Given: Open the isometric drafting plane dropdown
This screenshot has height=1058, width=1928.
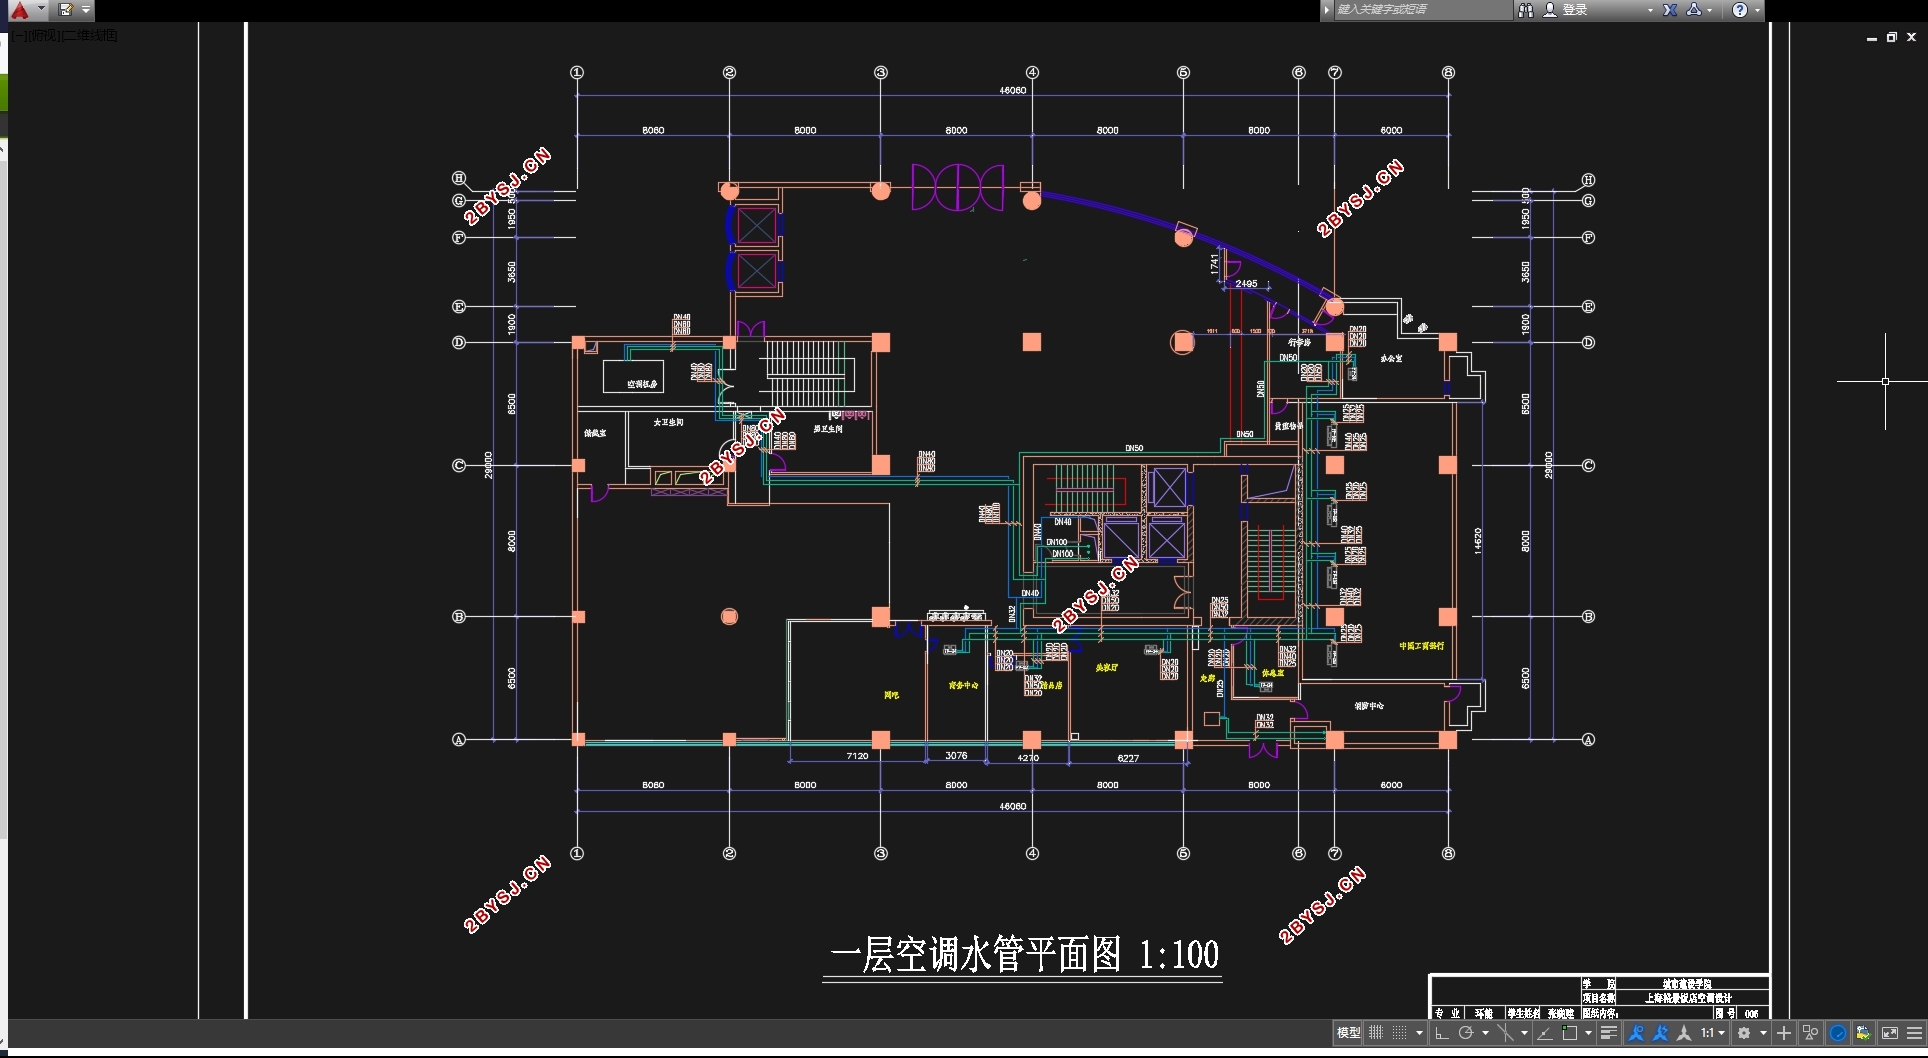Looking at the screenshot, I should (x=1524, y=1033).
